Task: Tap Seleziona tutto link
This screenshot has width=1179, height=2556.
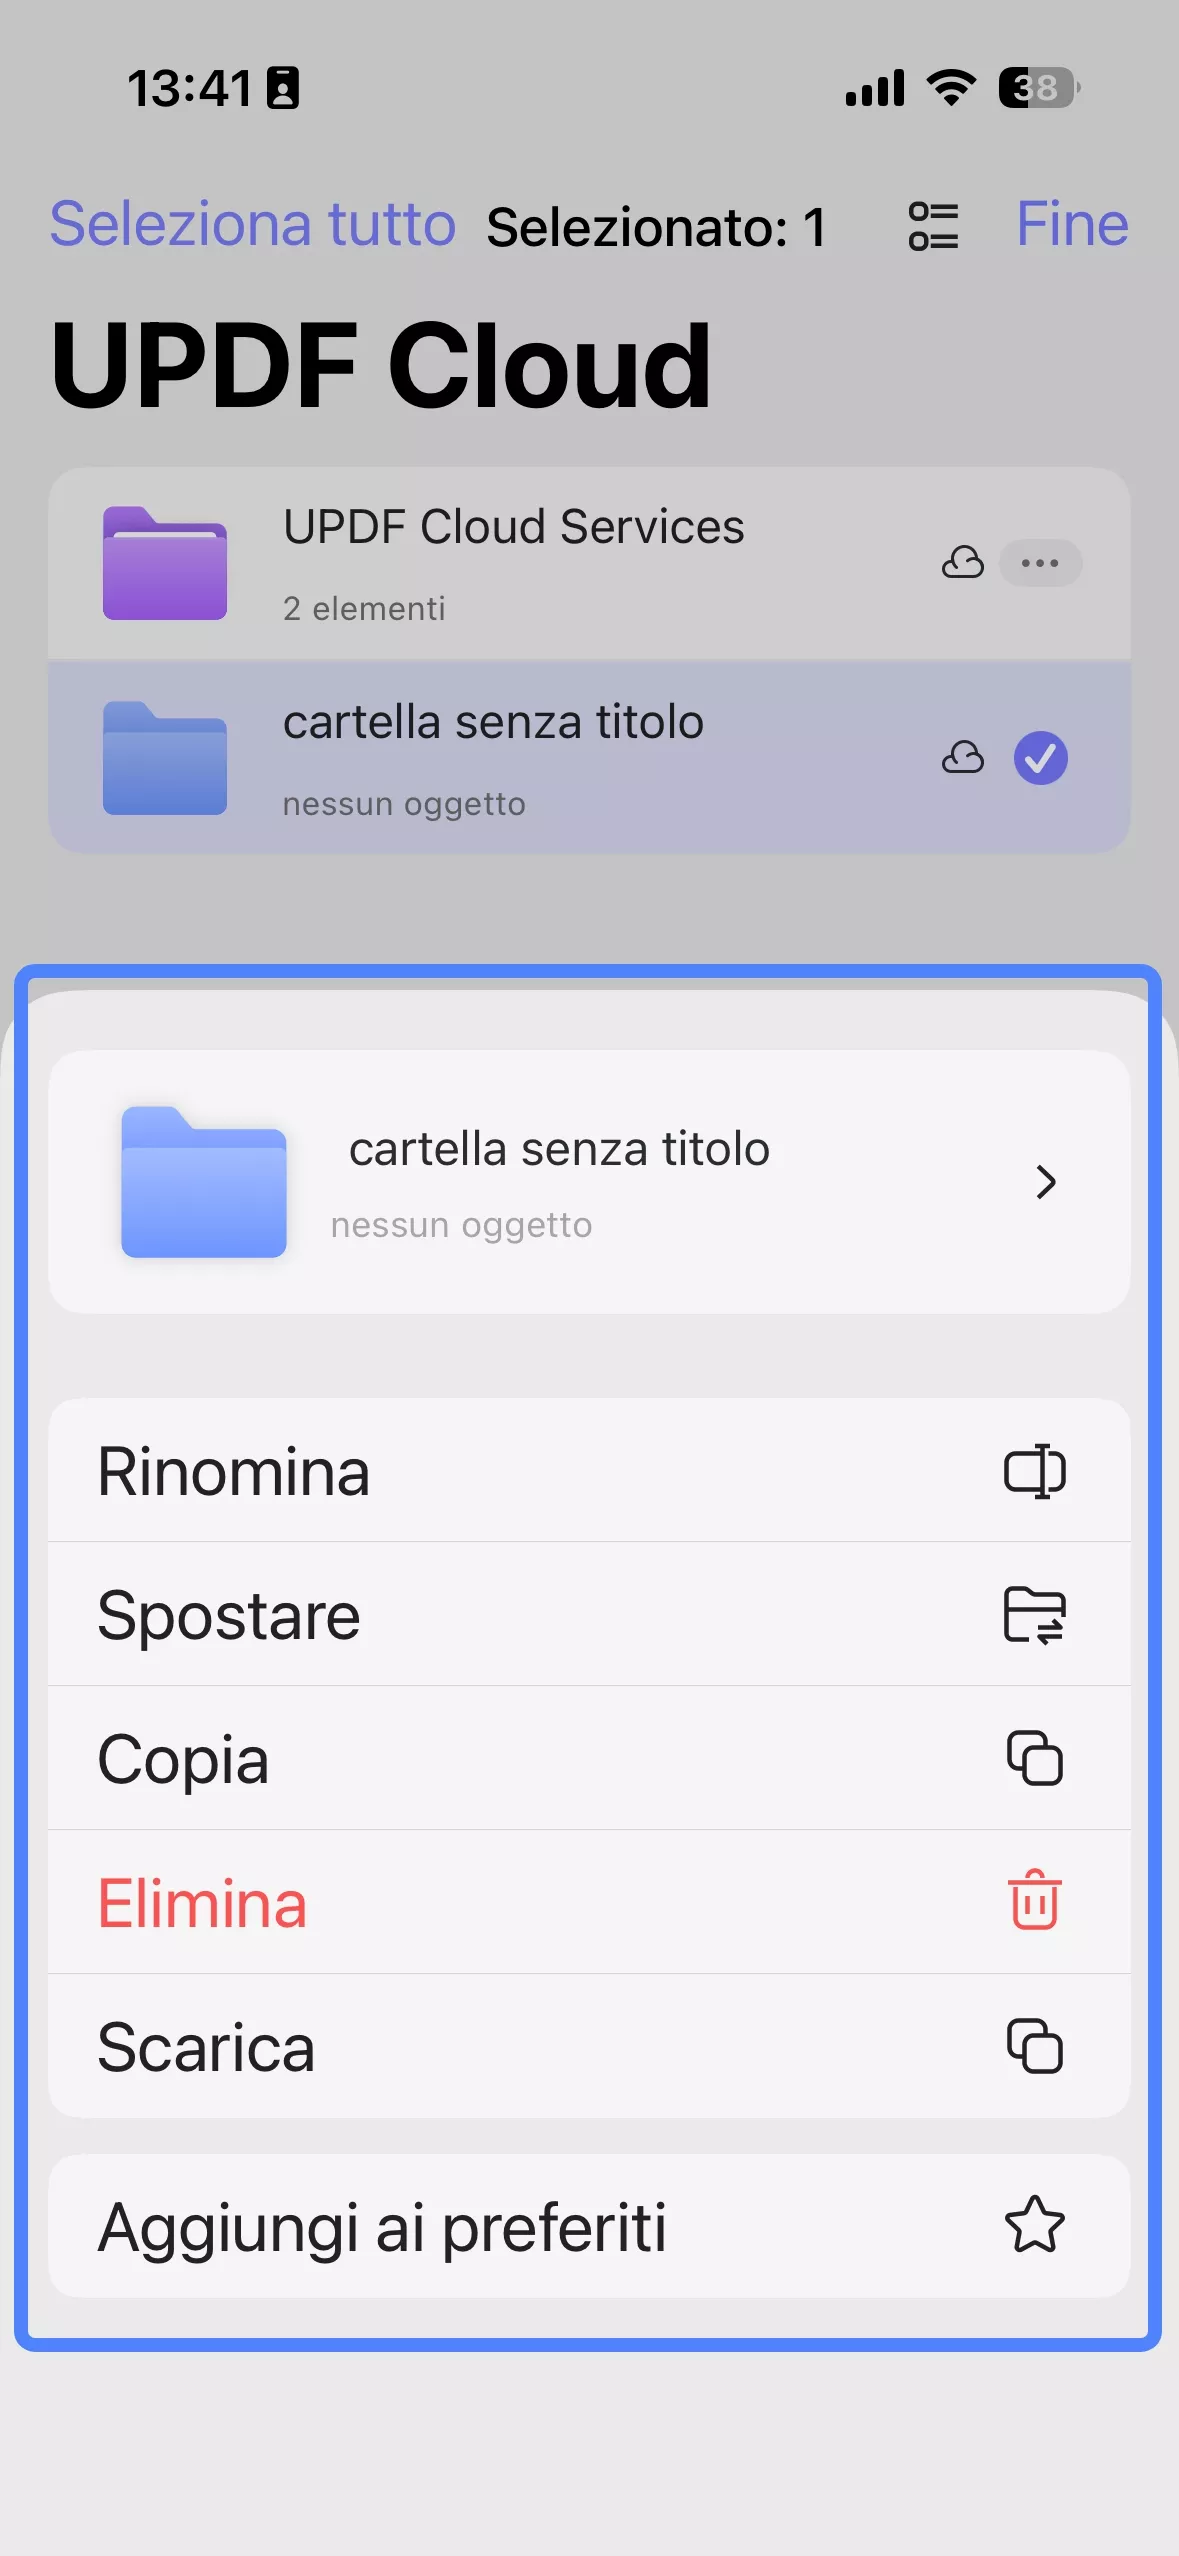Action: point(253,224)
